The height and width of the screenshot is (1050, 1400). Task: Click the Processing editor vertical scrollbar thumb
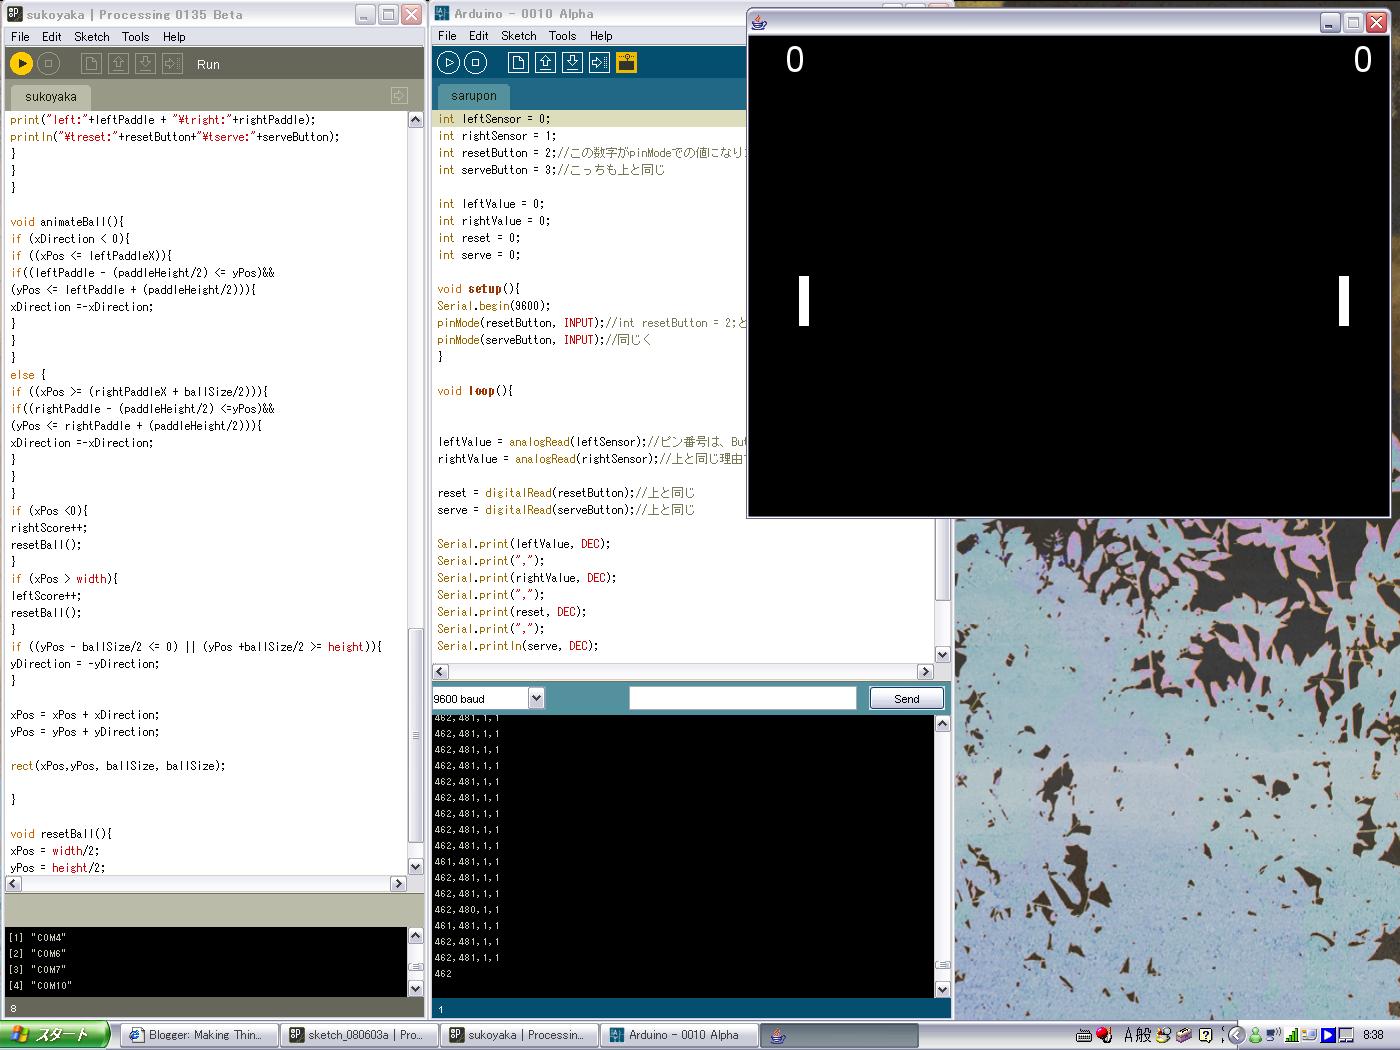(416, 735)
